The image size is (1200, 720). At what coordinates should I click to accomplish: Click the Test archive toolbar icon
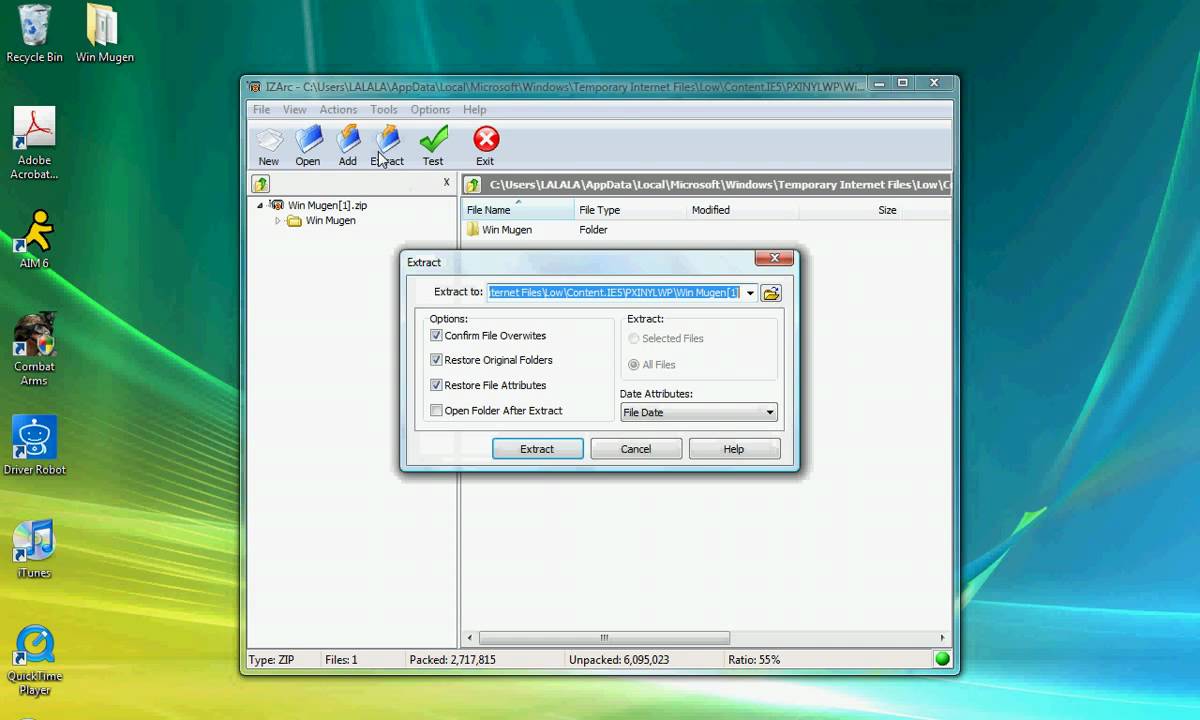click(433, 146)
